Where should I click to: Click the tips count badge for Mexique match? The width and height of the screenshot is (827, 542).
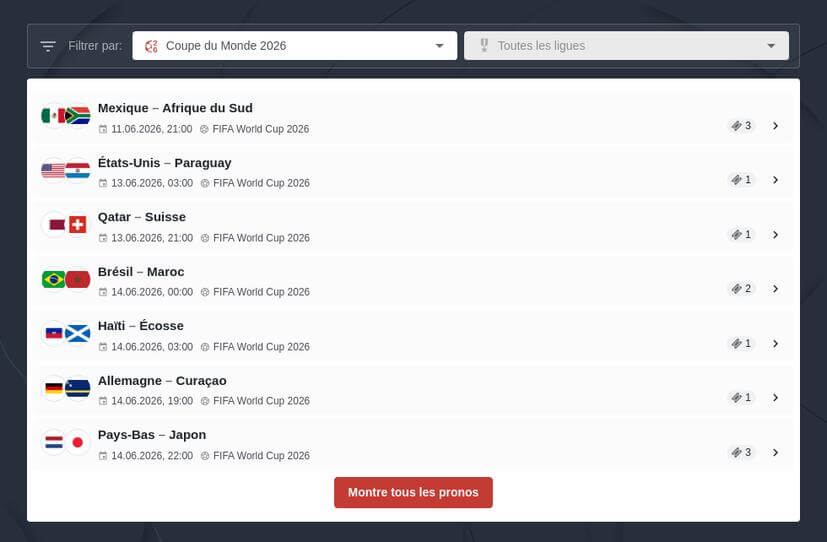(741, 126)
